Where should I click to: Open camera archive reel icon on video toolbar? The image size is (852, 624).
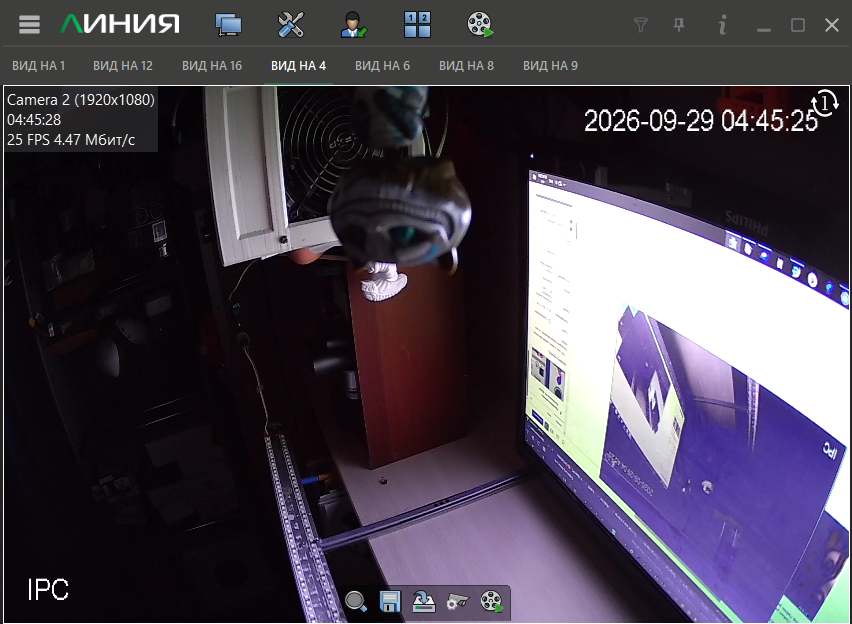tap(492, 602)
